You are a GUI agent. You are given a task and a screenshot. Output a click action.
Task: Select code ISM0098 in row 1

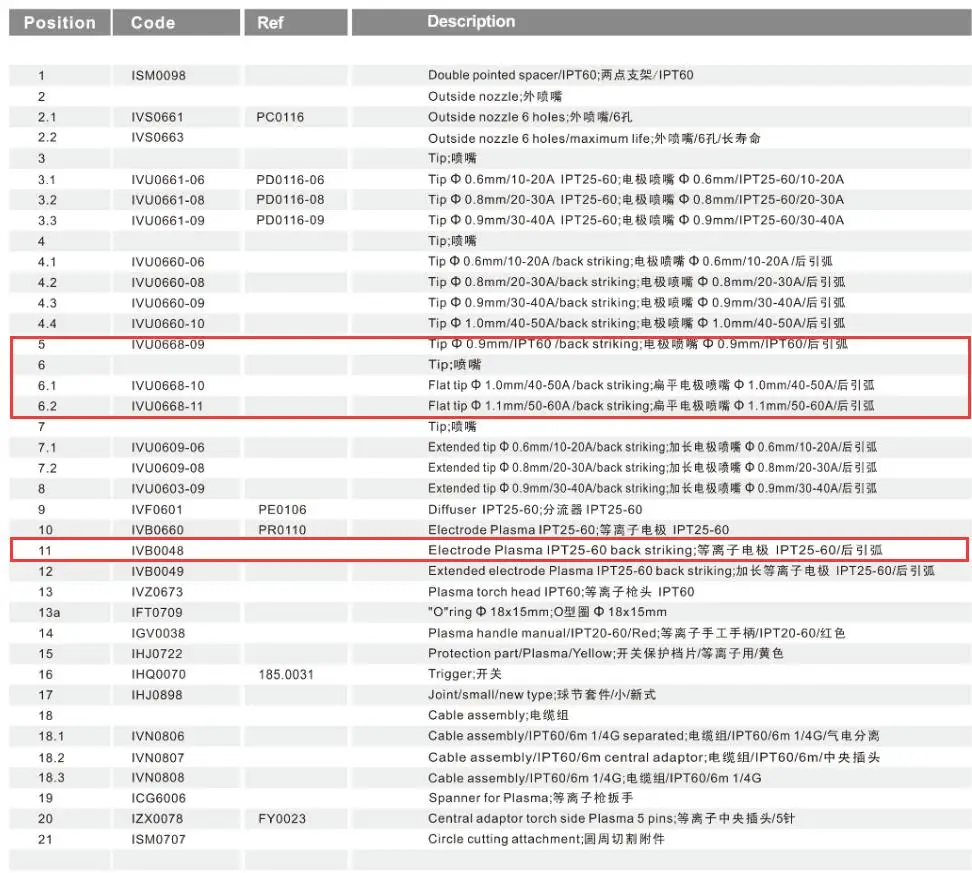click(x=158, y=76)
